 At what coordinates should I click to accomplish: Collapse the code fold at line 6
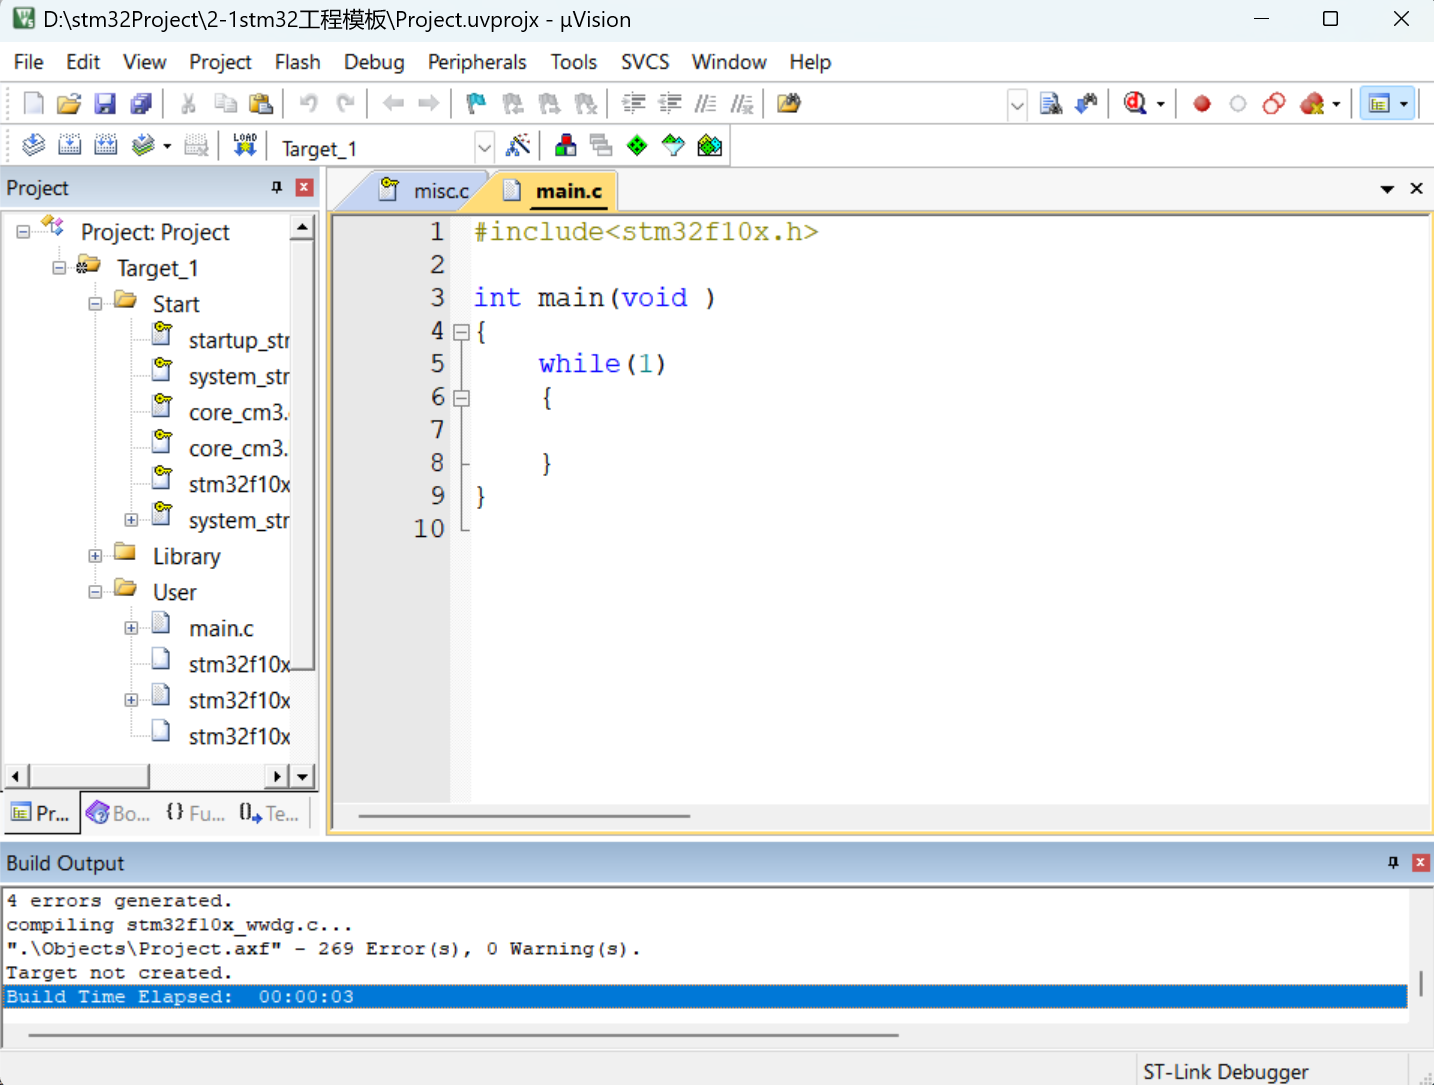[461, 398]
